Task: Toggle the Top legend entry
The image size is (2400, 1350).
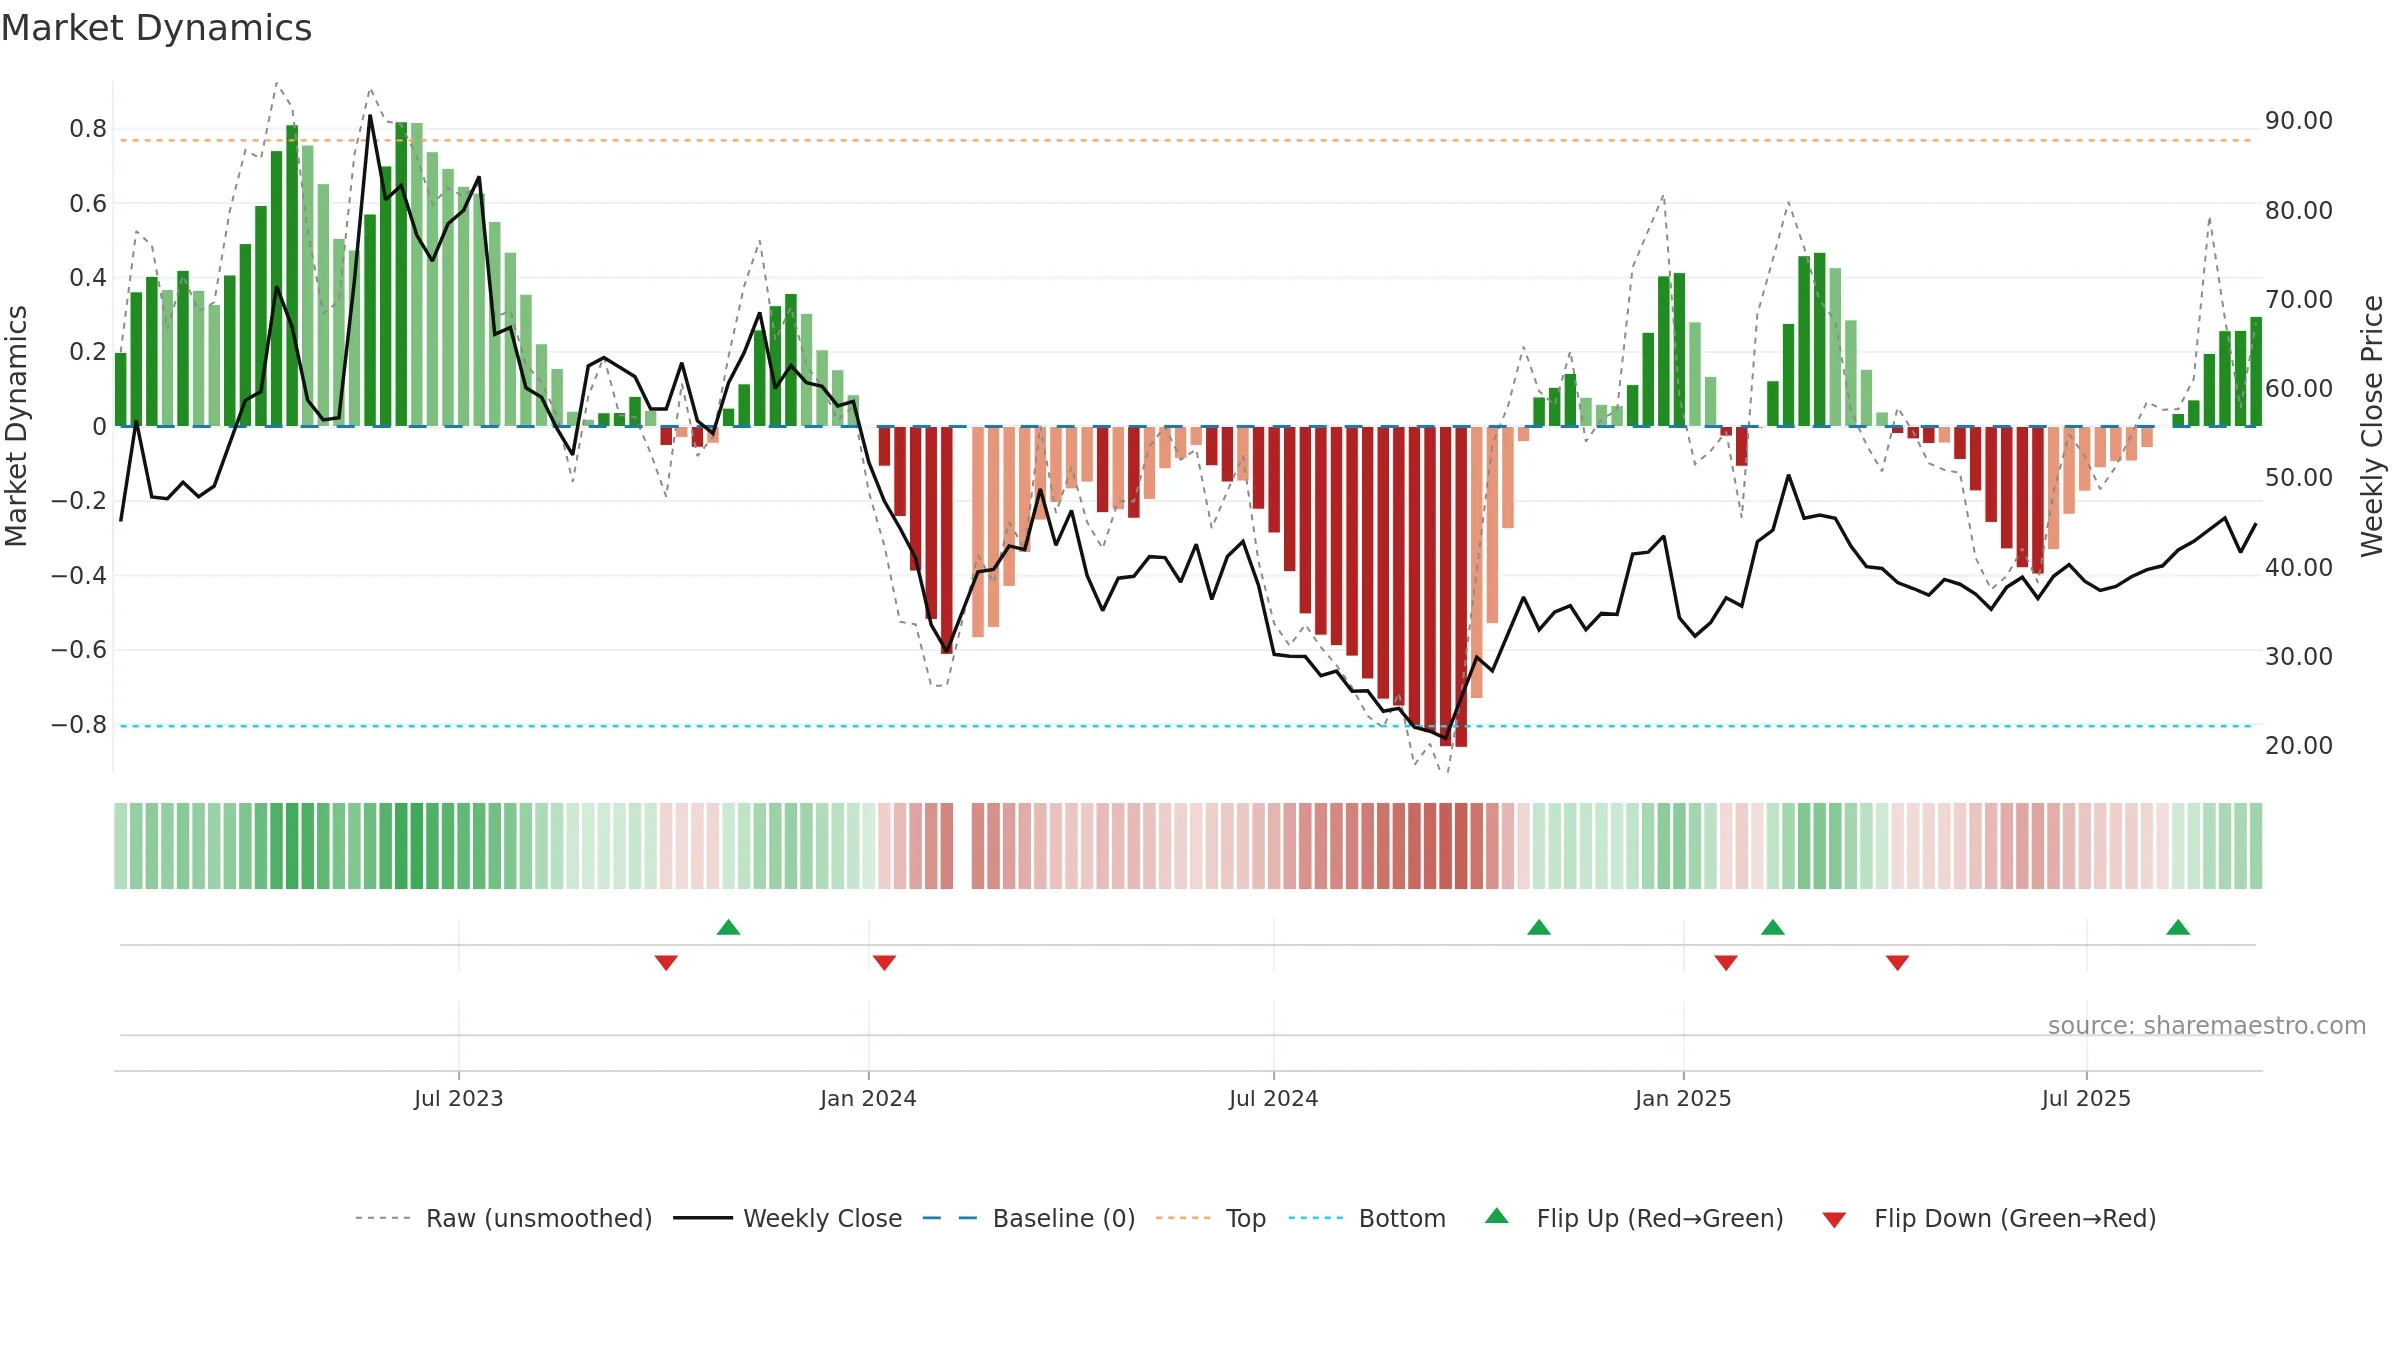Action: (1211, 1218)
